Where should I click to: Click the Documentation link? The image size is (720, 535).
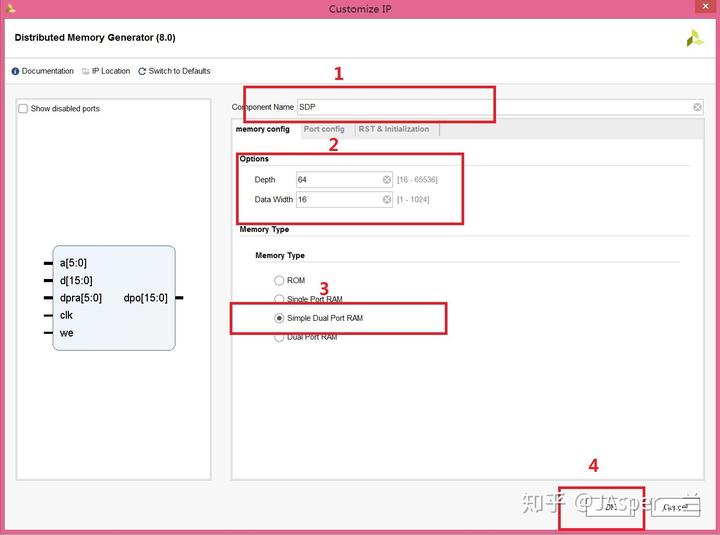47,71
